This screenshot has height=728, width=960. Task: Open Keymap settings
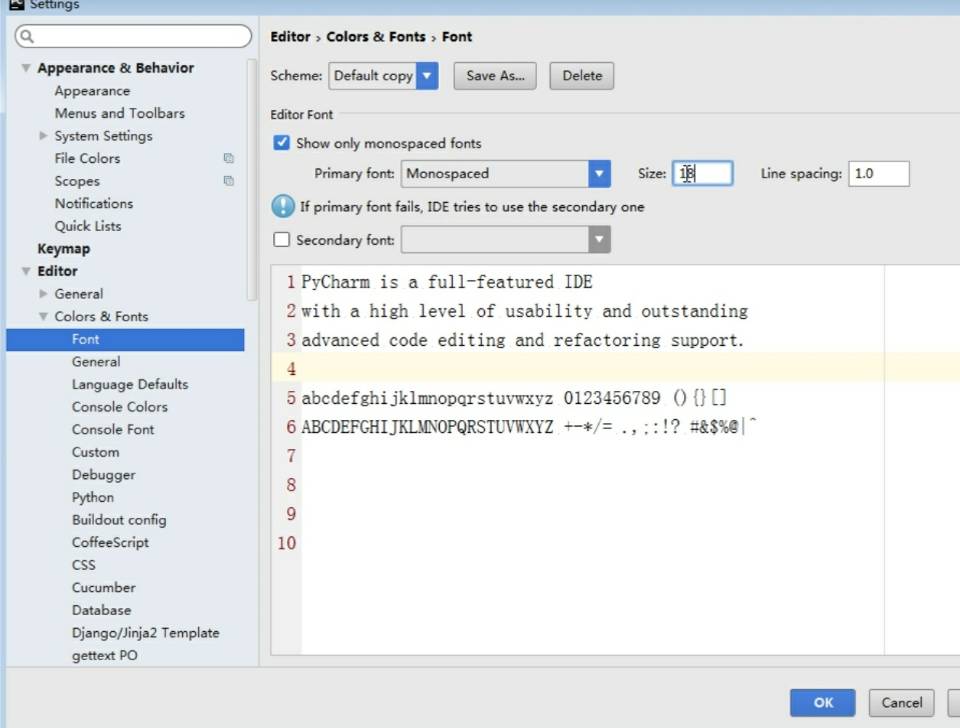point(64,249)
